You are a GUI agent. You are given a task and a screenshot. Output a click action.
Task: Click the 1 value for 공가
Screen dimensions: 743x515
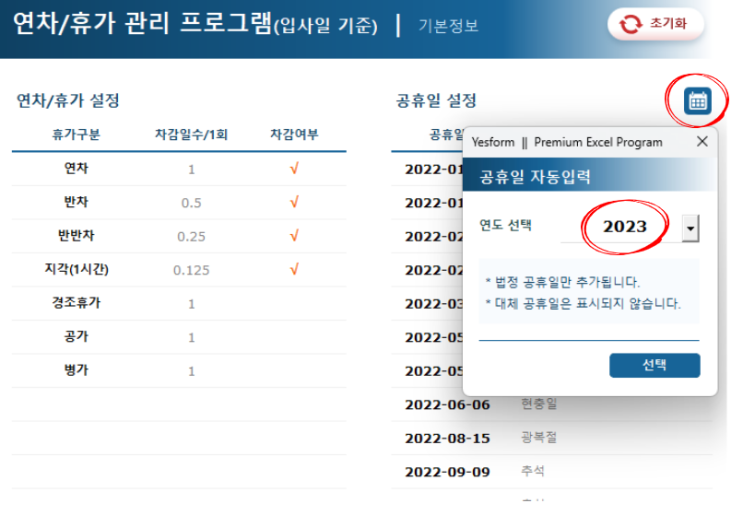pyautogui.click(x=191, y=338)
